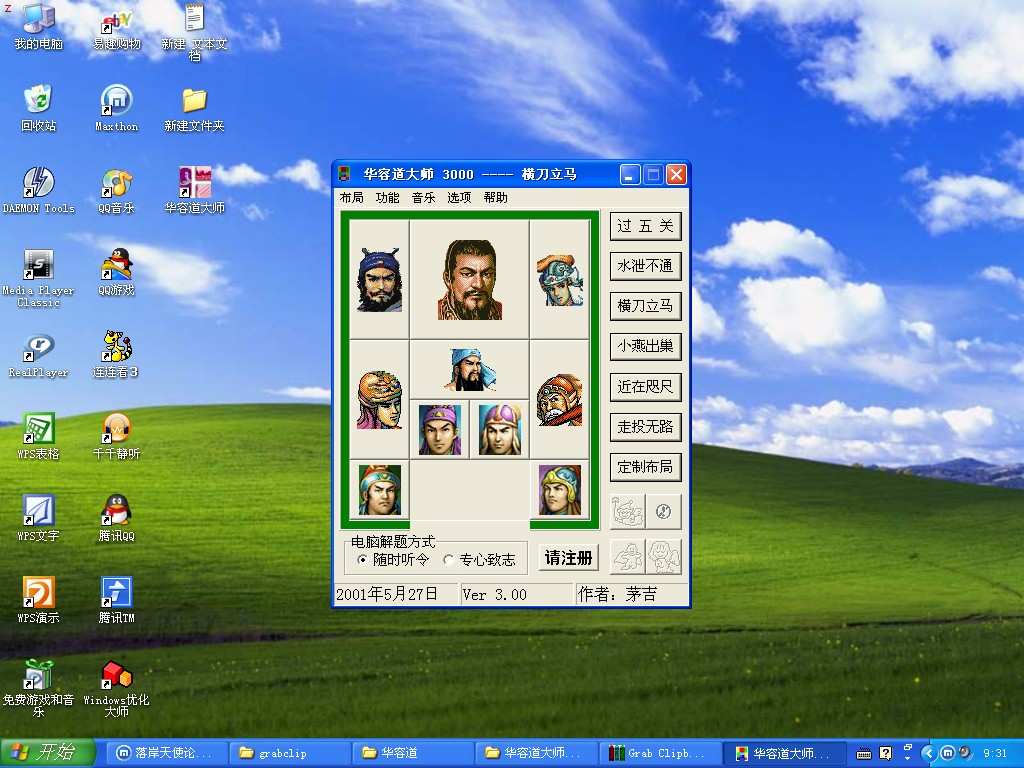Load the 水泄不通 layout
The width and height of the screenshot is (1024, 768).
point(645,266)
